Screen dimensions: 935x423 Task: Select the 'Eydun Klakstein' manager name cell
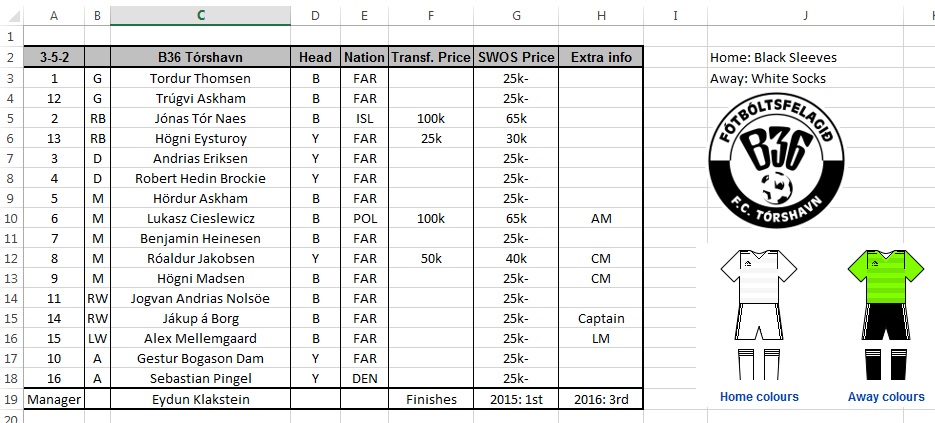point(201,399)
